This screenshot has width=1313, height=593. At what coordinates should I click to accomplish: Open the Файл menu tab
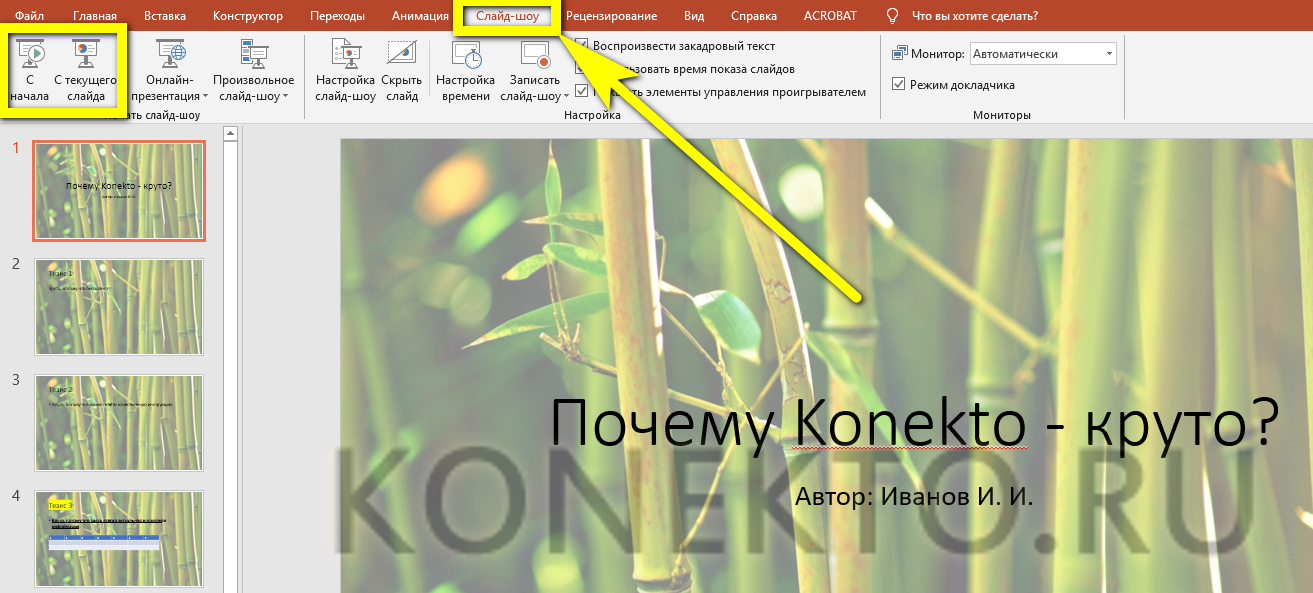(29, 16)
